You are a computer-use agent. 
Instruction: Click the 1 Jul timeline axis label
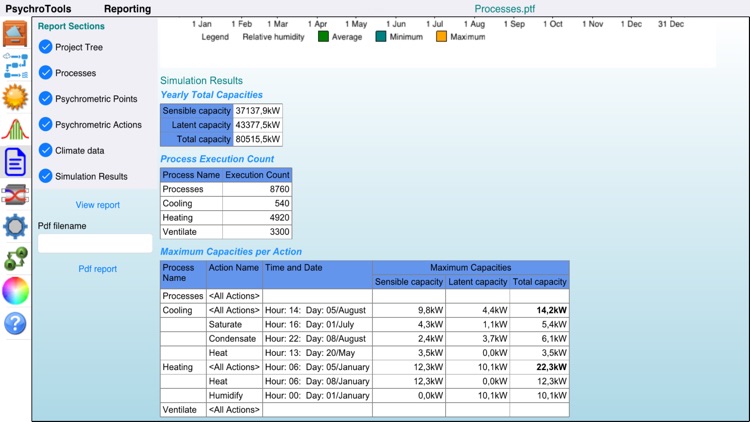point(434,24)
